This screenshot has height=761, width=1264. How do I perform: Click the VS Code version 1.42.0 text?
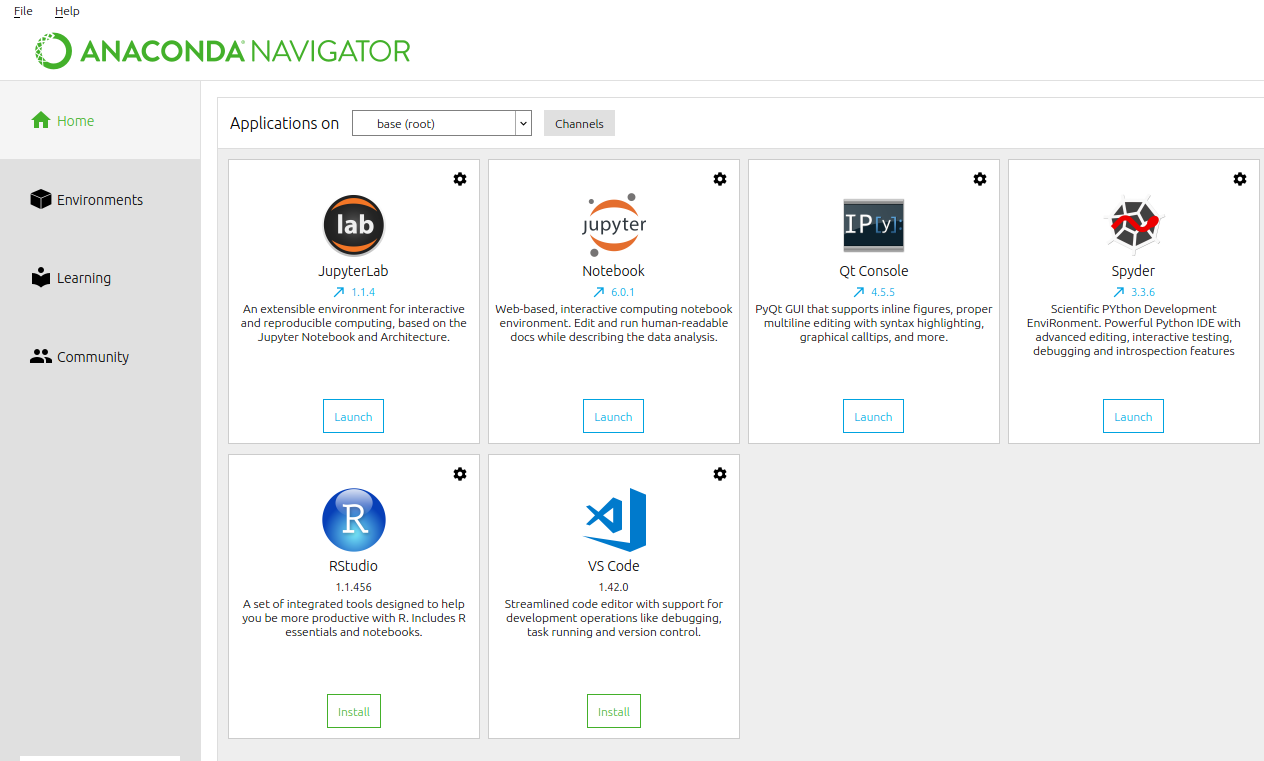point(614,587)
